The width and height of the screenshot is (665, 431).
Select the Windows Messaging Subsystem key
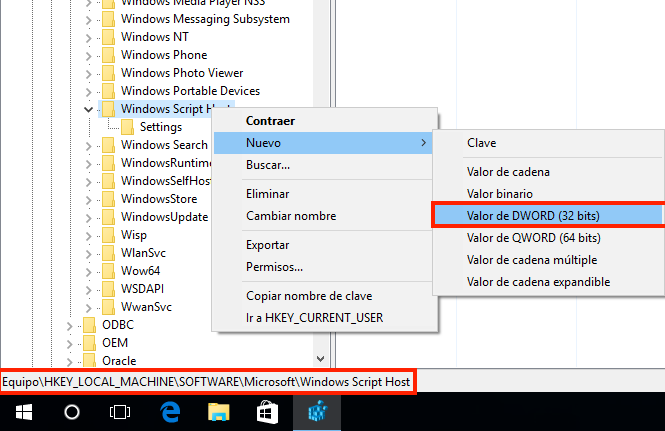[205, 19]
